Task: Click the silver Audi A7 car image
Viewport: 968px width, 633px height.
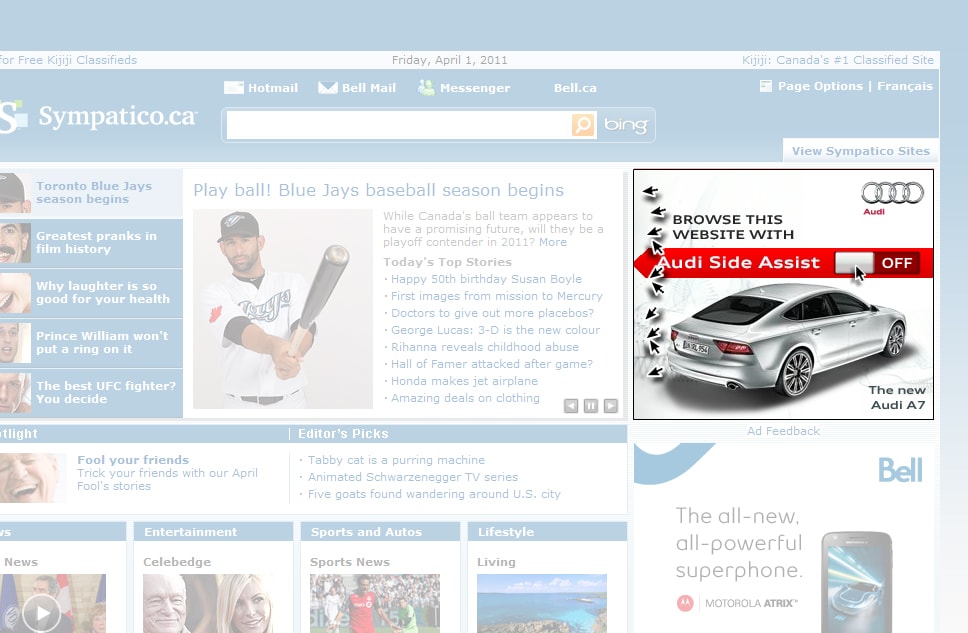Action: [789, 341]
